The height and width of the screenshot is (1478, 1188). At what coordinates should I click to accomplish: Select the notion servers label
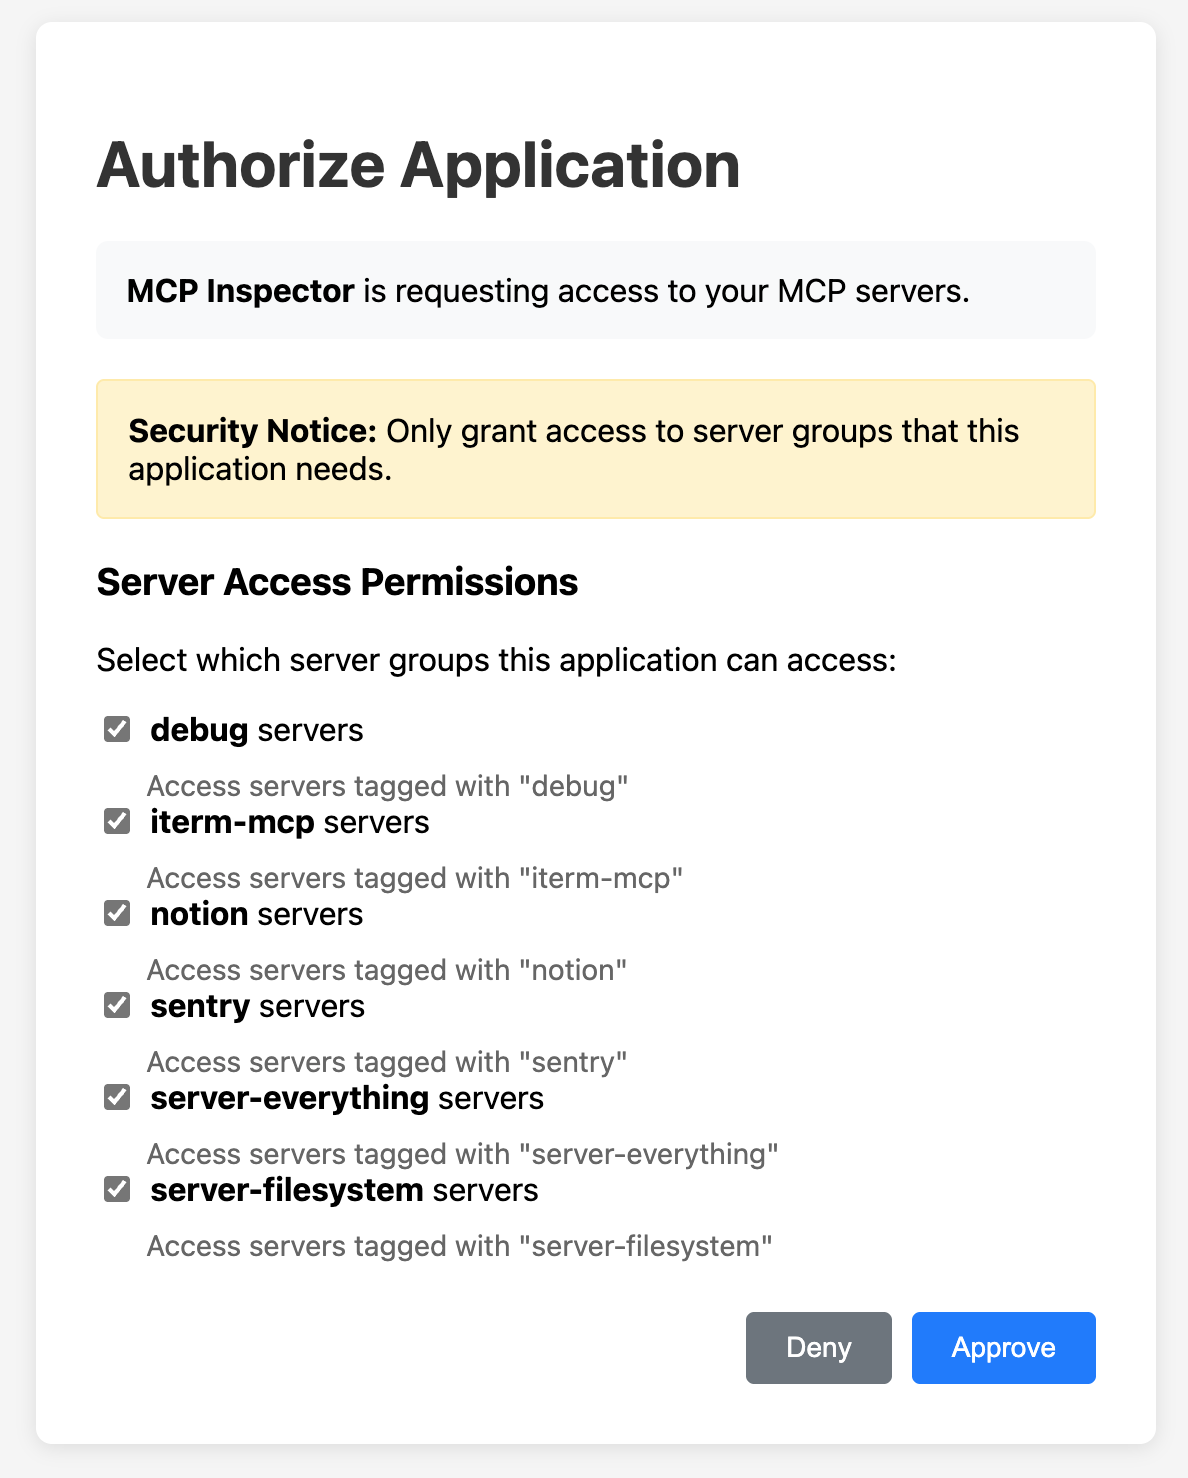(256, 913)
